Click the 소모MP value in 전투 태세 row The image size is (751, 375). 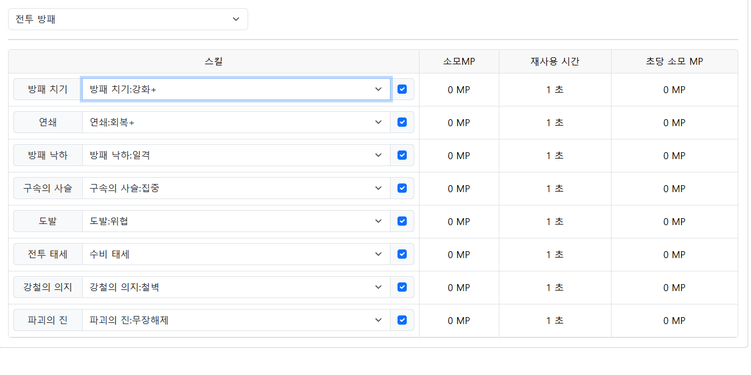(459, 254)
